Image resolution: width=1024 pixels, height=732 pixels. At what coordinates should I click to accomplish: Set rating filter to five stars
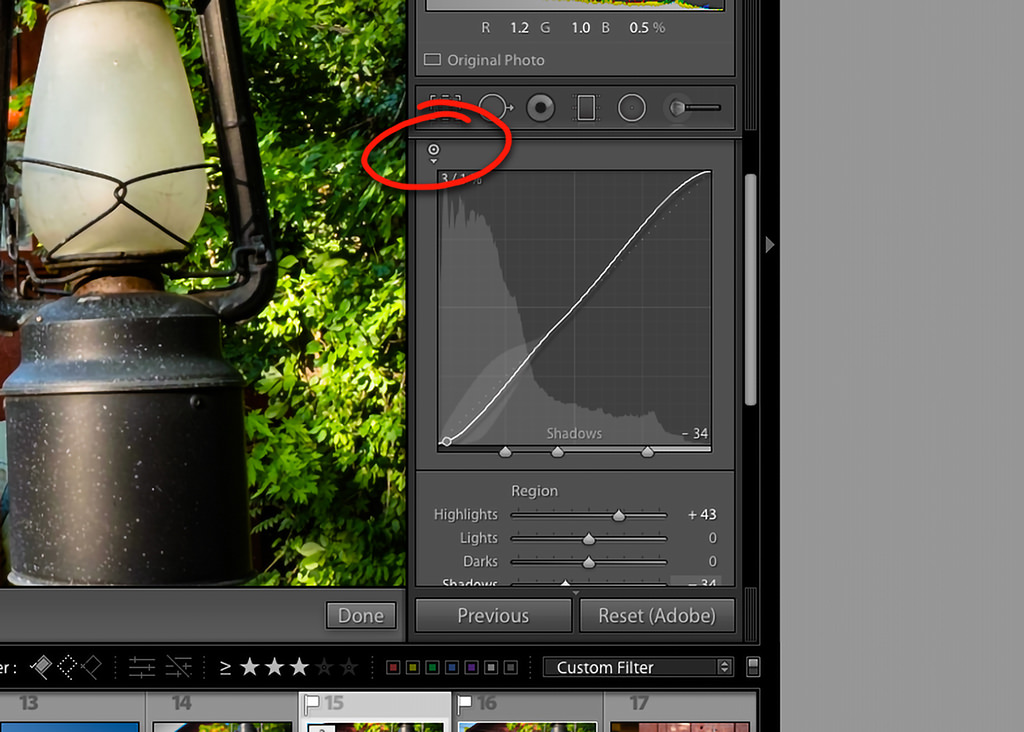point(349,667)
